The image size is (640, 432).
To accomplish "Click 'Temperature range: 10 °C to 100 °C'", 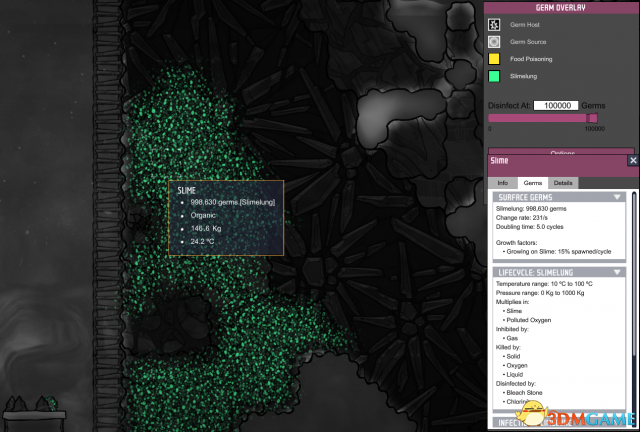I will 544,284.
